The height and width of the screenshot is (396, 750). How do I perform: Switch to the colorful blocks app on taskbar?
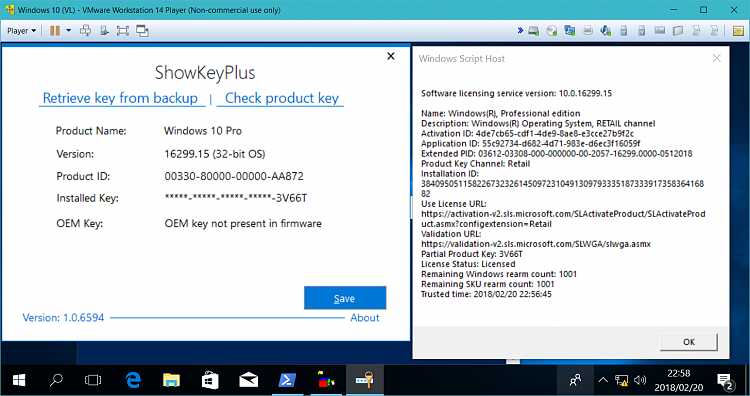(x=326, y=380)
